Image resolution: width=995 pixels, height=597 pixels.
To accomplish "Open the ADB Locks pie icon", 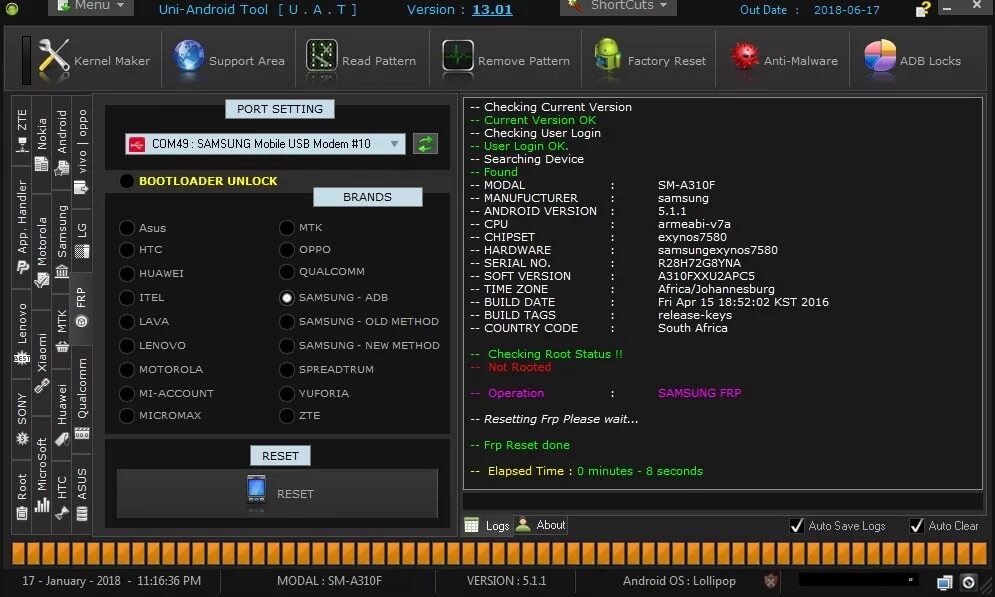I will [880, 57].
